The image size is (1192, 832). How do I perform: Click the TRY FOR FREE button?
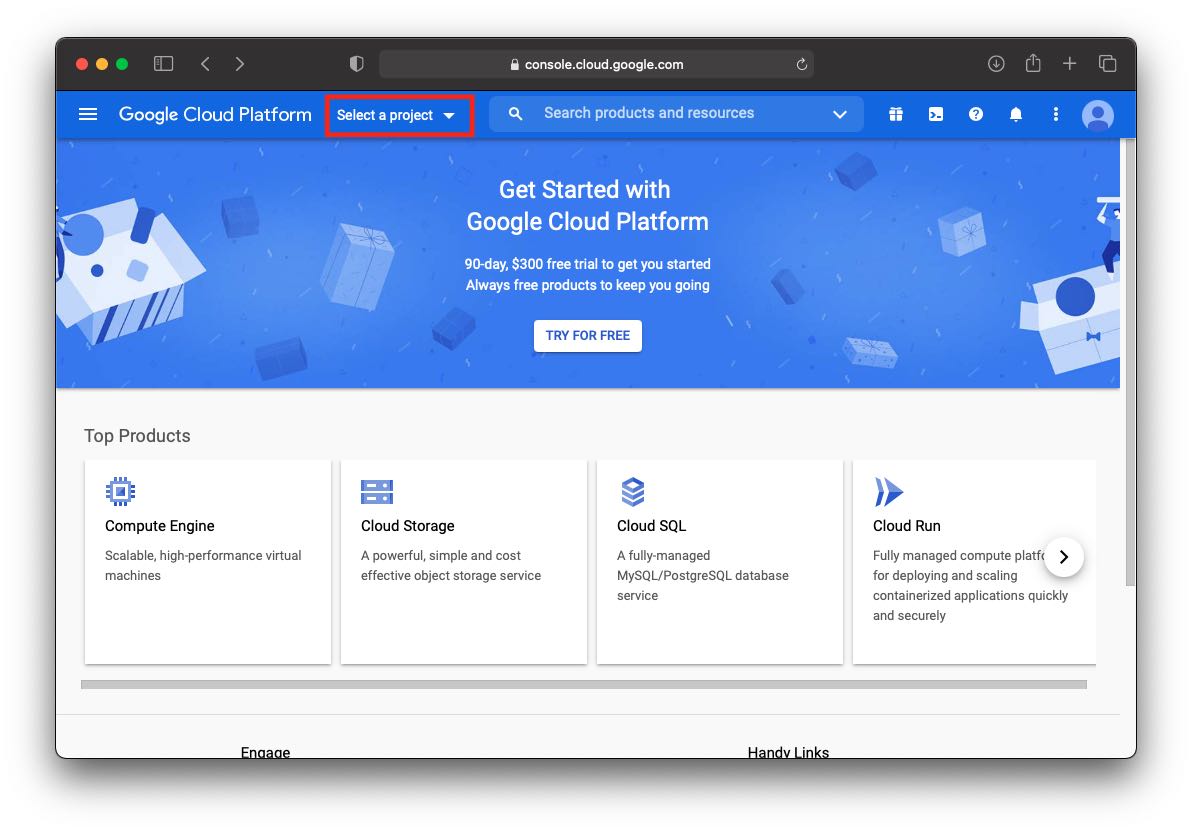[588, 335]
